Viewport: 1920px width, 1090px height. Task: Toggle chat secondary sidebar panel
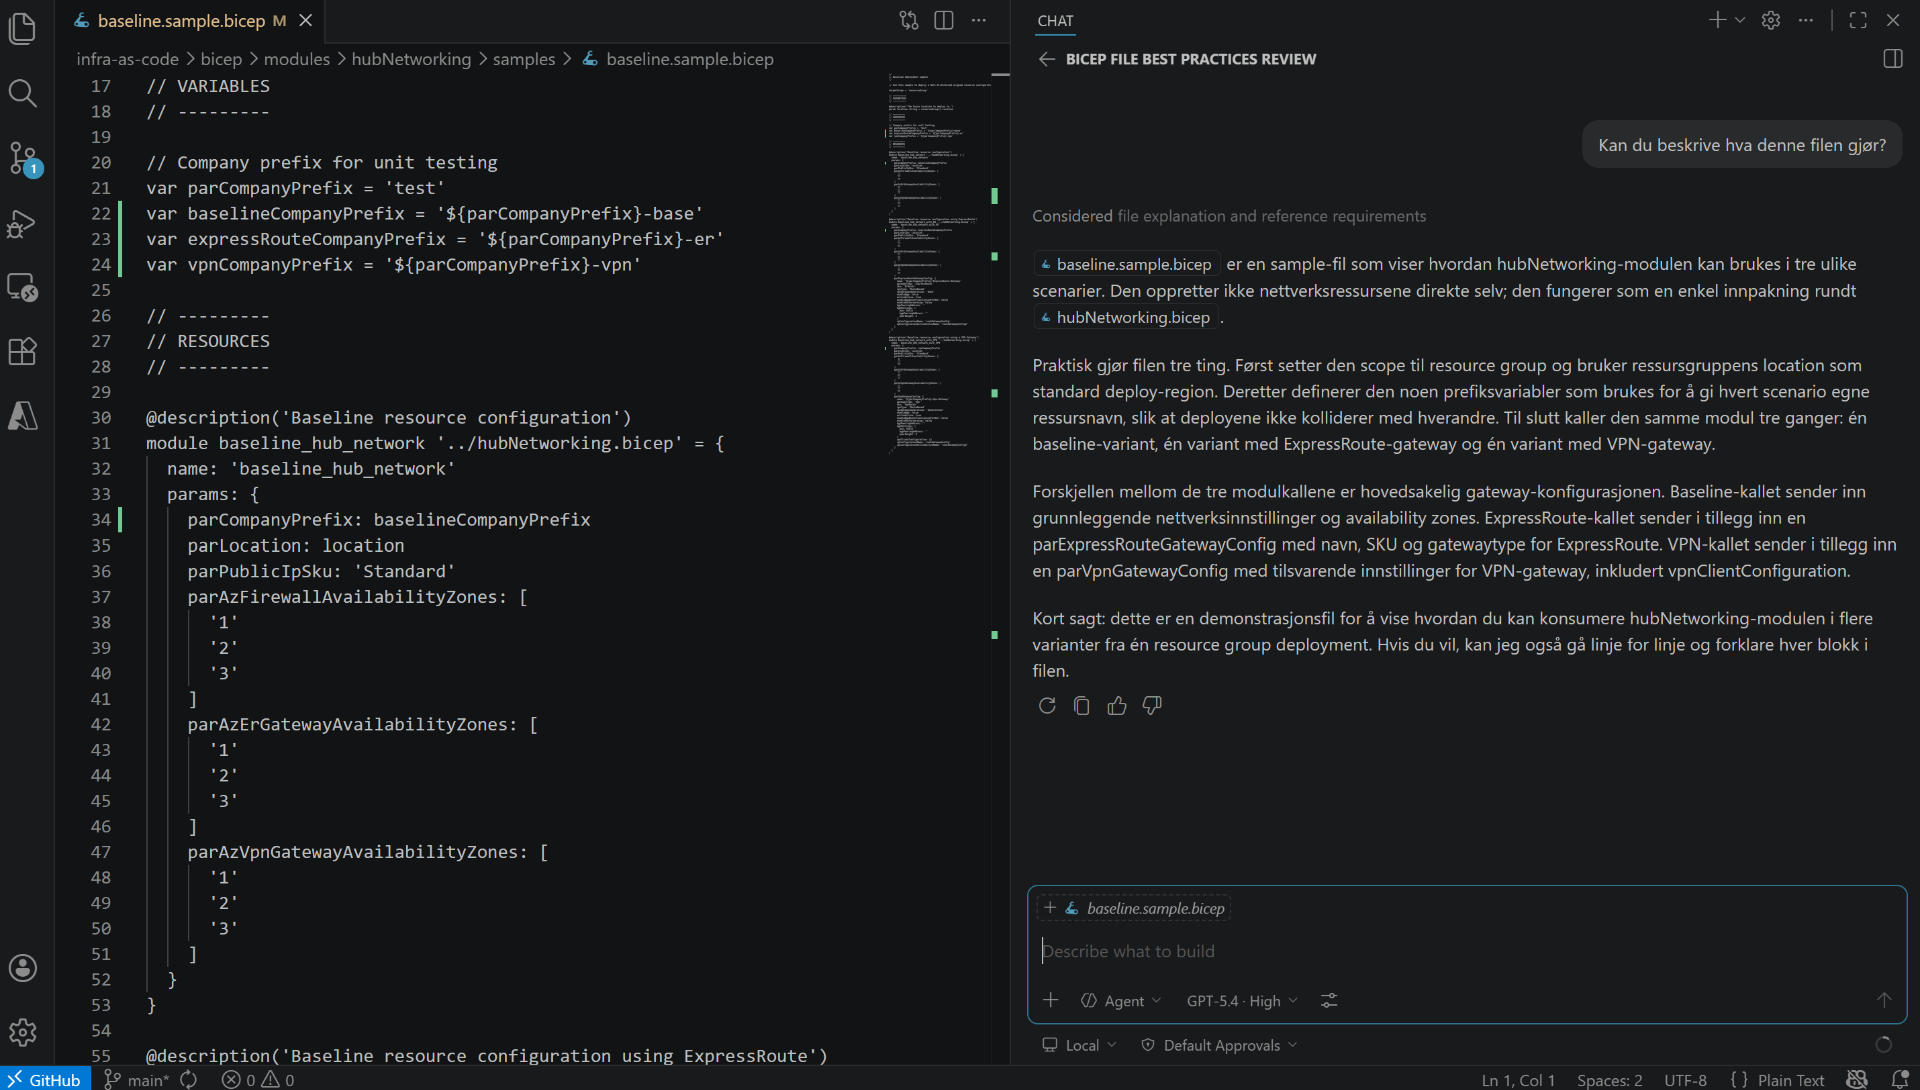1892,59
